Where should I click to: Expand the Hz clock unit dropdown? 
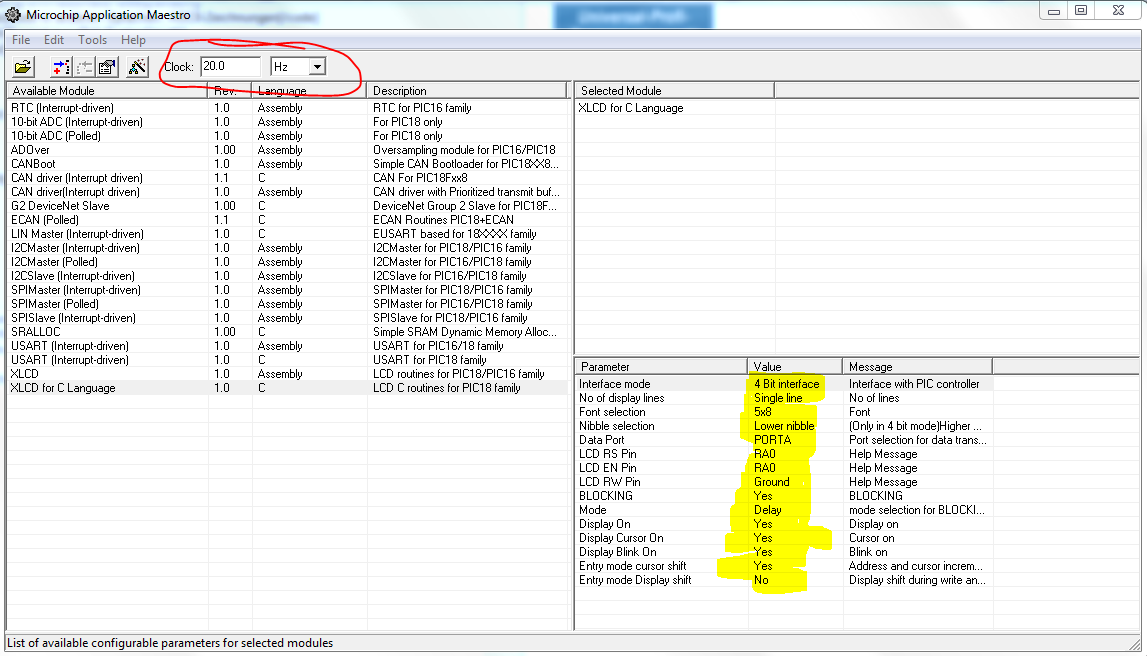pyautogui.click(x=317, y=67)
